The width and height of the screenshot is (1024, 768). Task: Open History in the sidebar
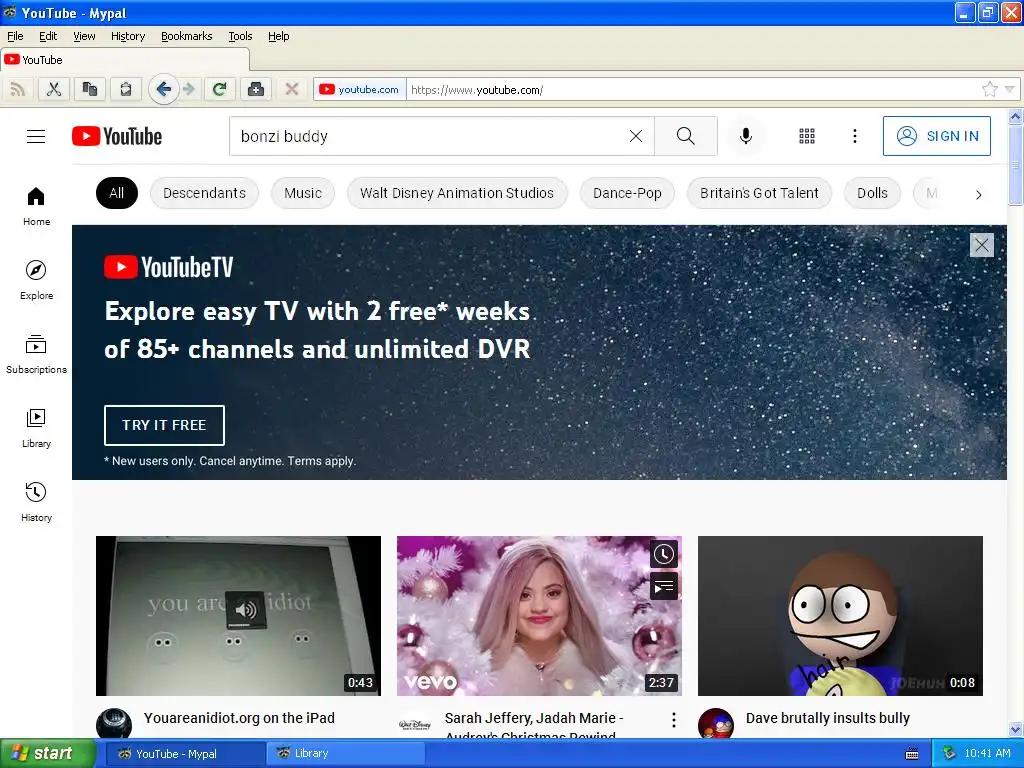36,502
